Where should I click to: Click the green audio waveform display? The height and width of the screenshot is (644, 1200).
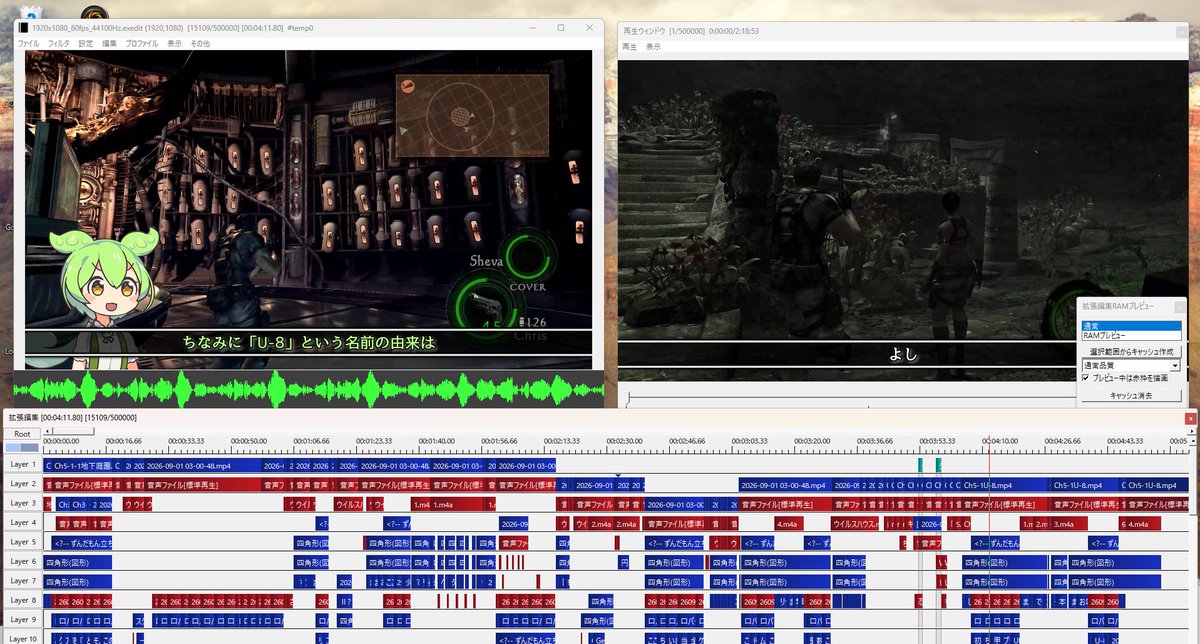click(x=308, y=388)
